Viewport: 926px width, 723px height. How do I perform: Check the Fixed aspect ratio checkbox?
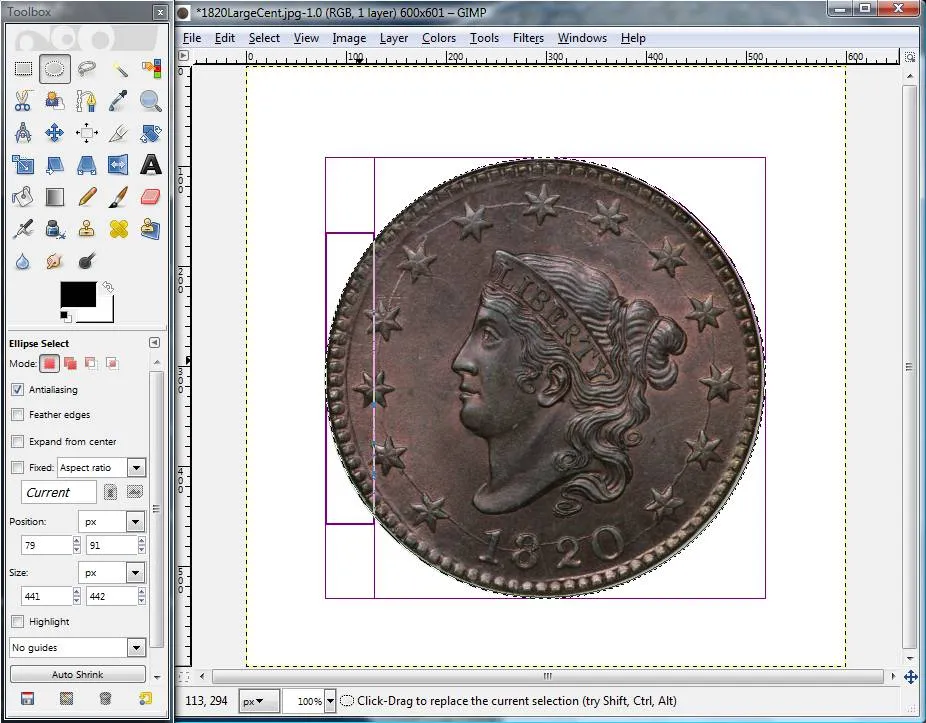18,467
